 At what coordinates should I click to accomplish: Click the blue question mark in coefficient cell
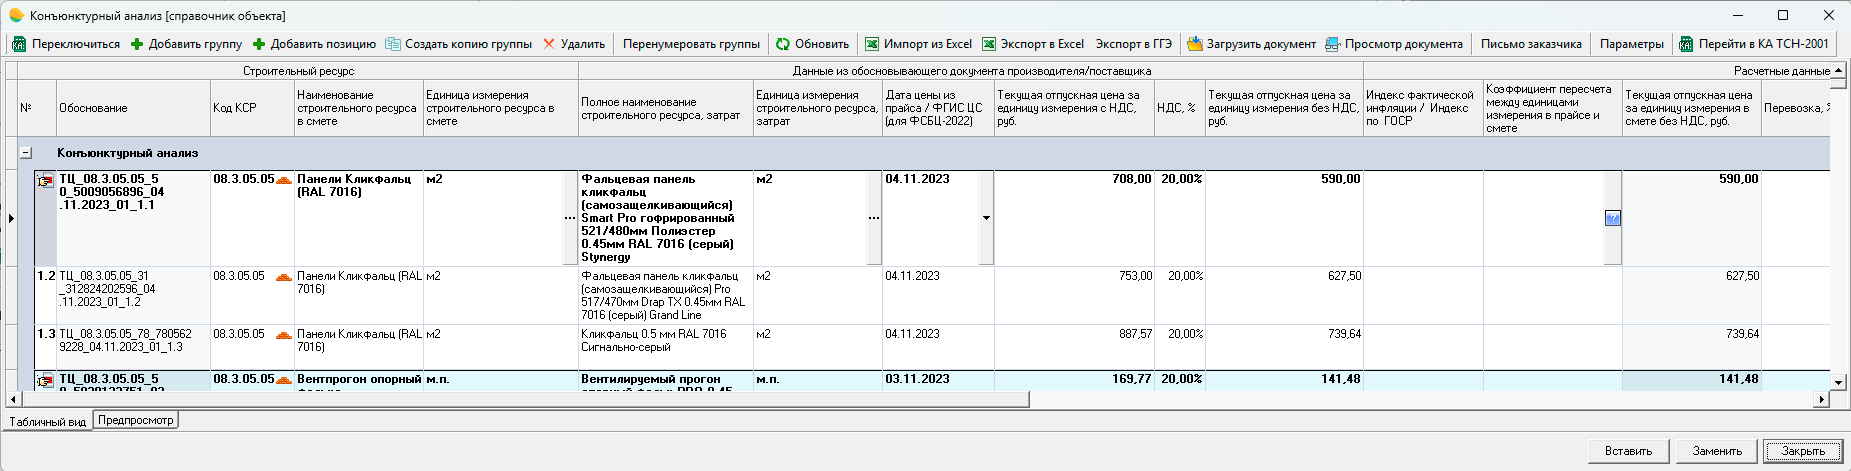point(1612,218)
